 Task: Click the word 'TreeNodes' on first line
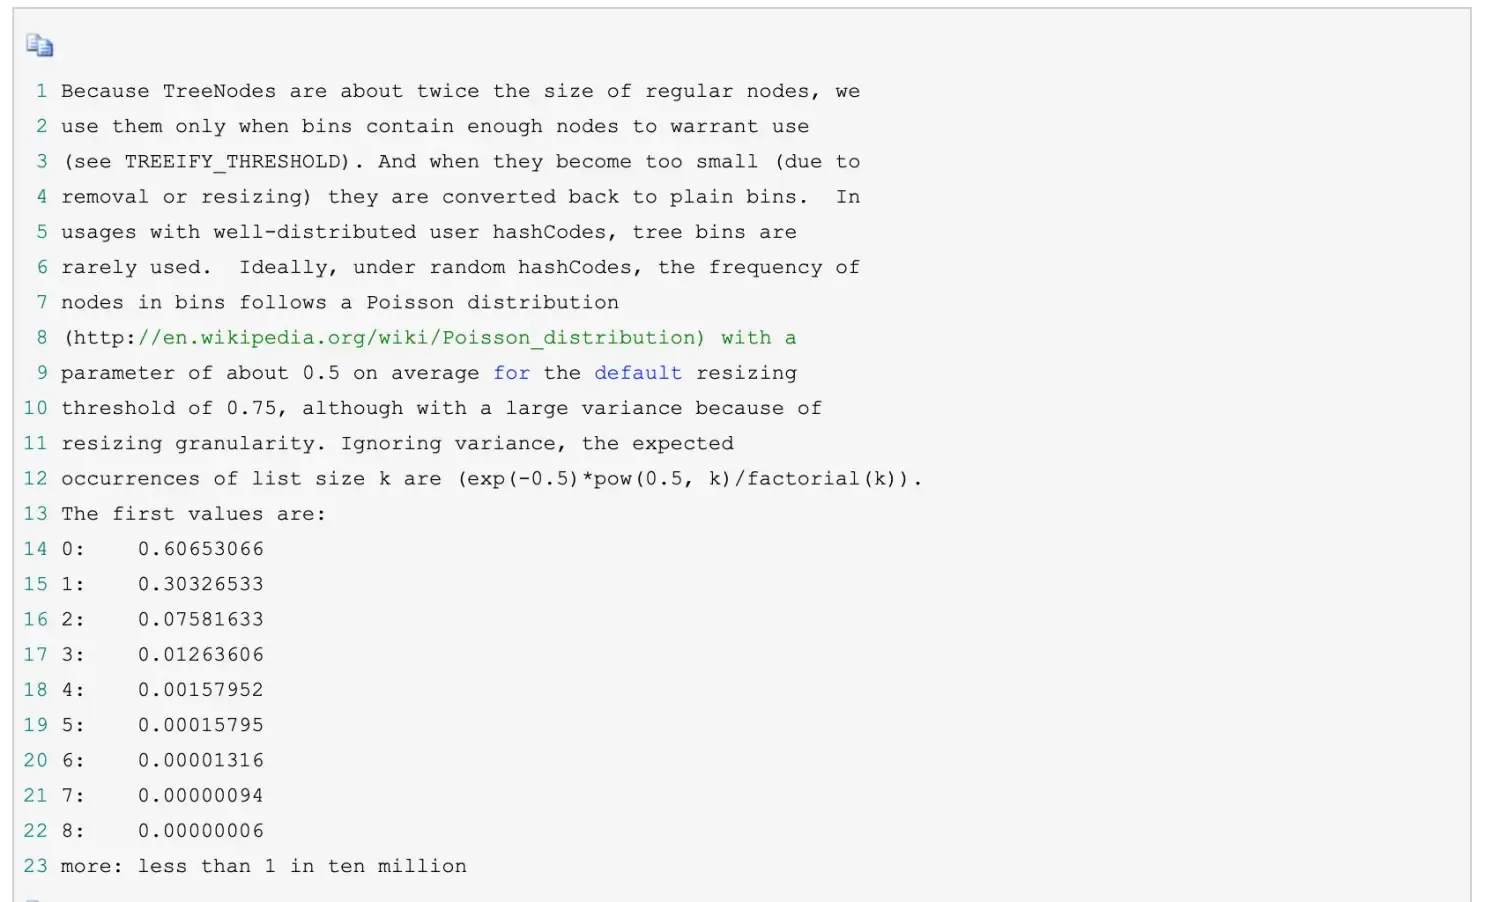point(219,91)
